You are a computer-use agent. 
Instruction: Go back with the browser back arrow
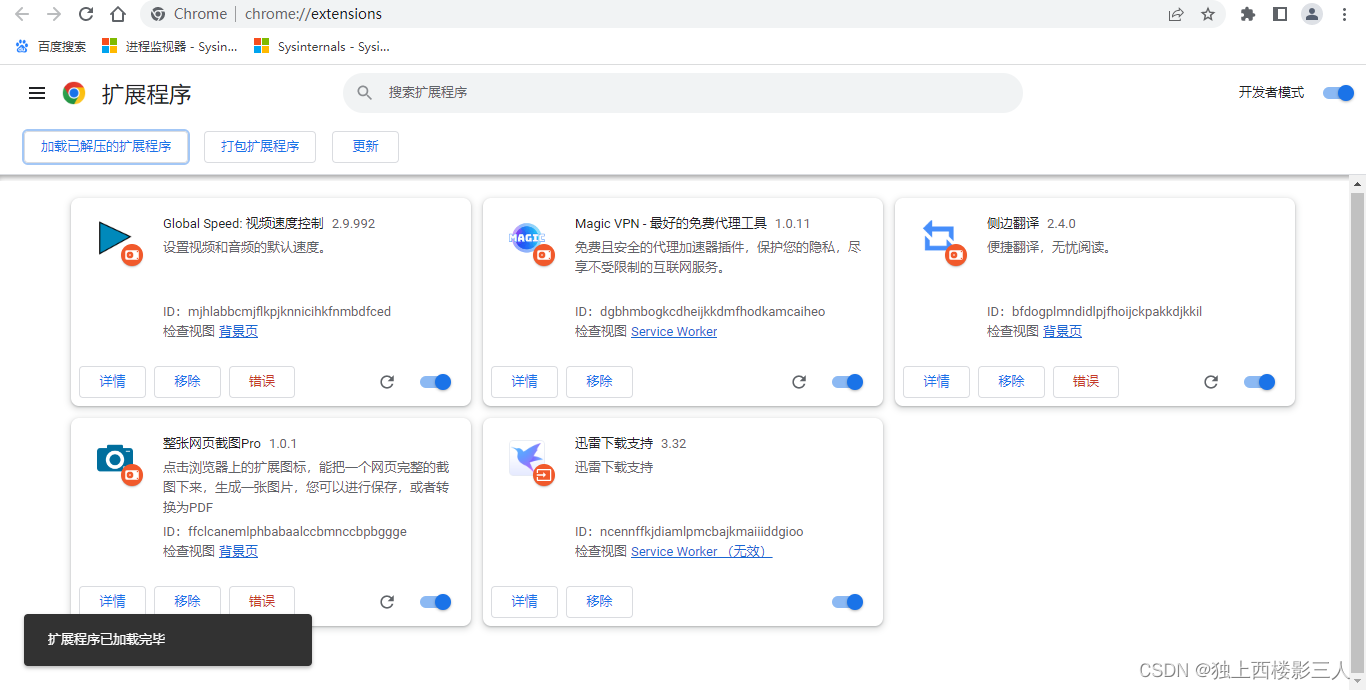pyautogui.click(x=22, y=14)
